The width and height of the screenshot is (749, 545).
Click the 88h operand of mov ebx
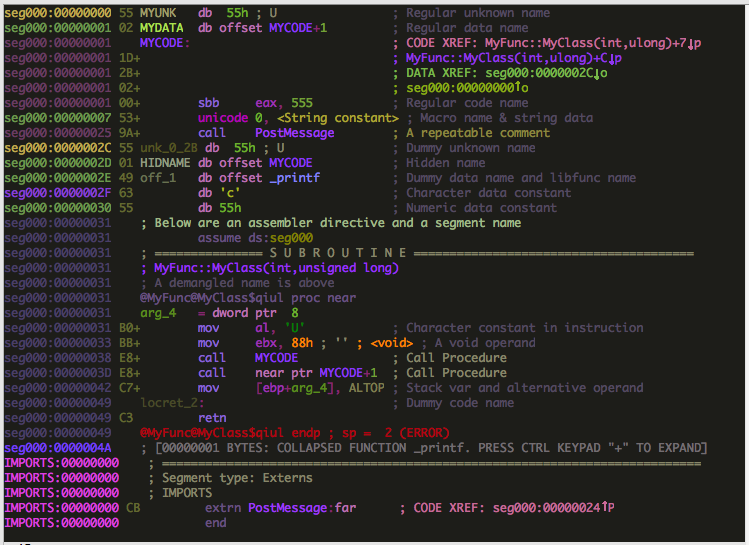click(x=301, y=343)
